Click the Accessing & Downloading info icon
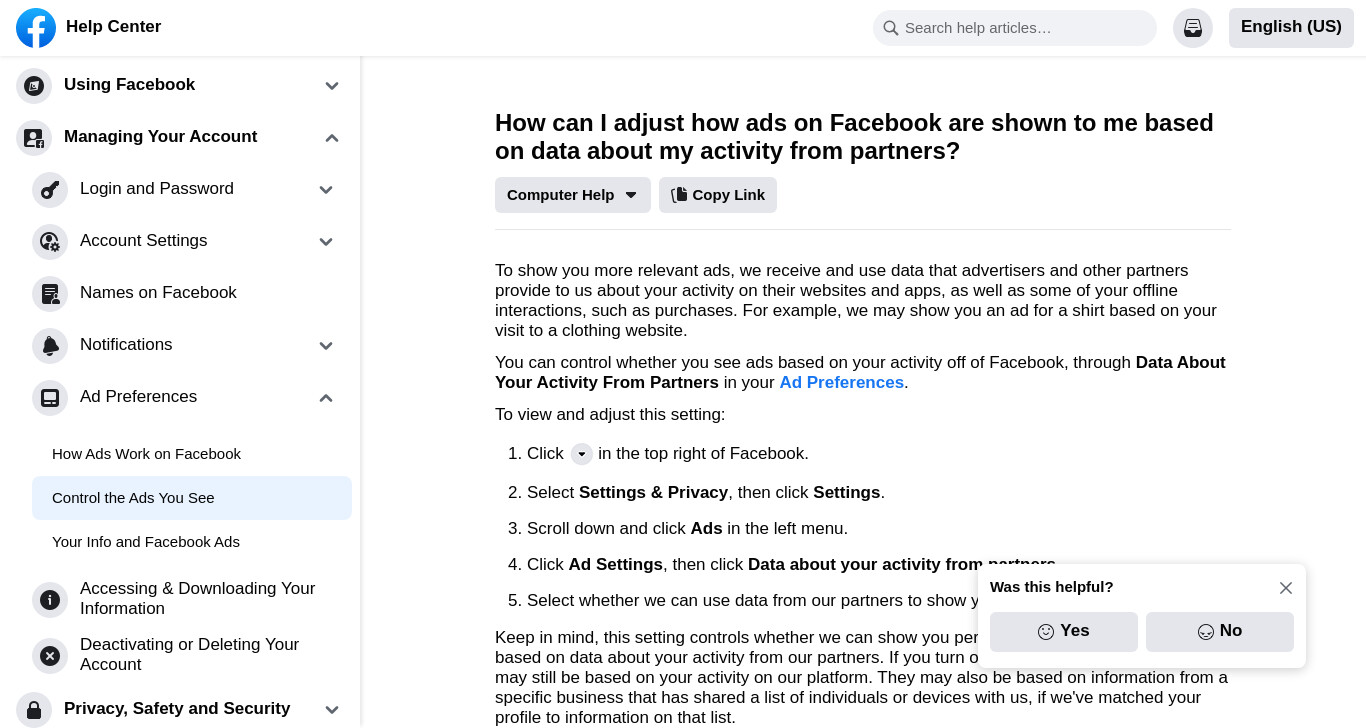Viewport: 1366px width, 728px height. 50,599
